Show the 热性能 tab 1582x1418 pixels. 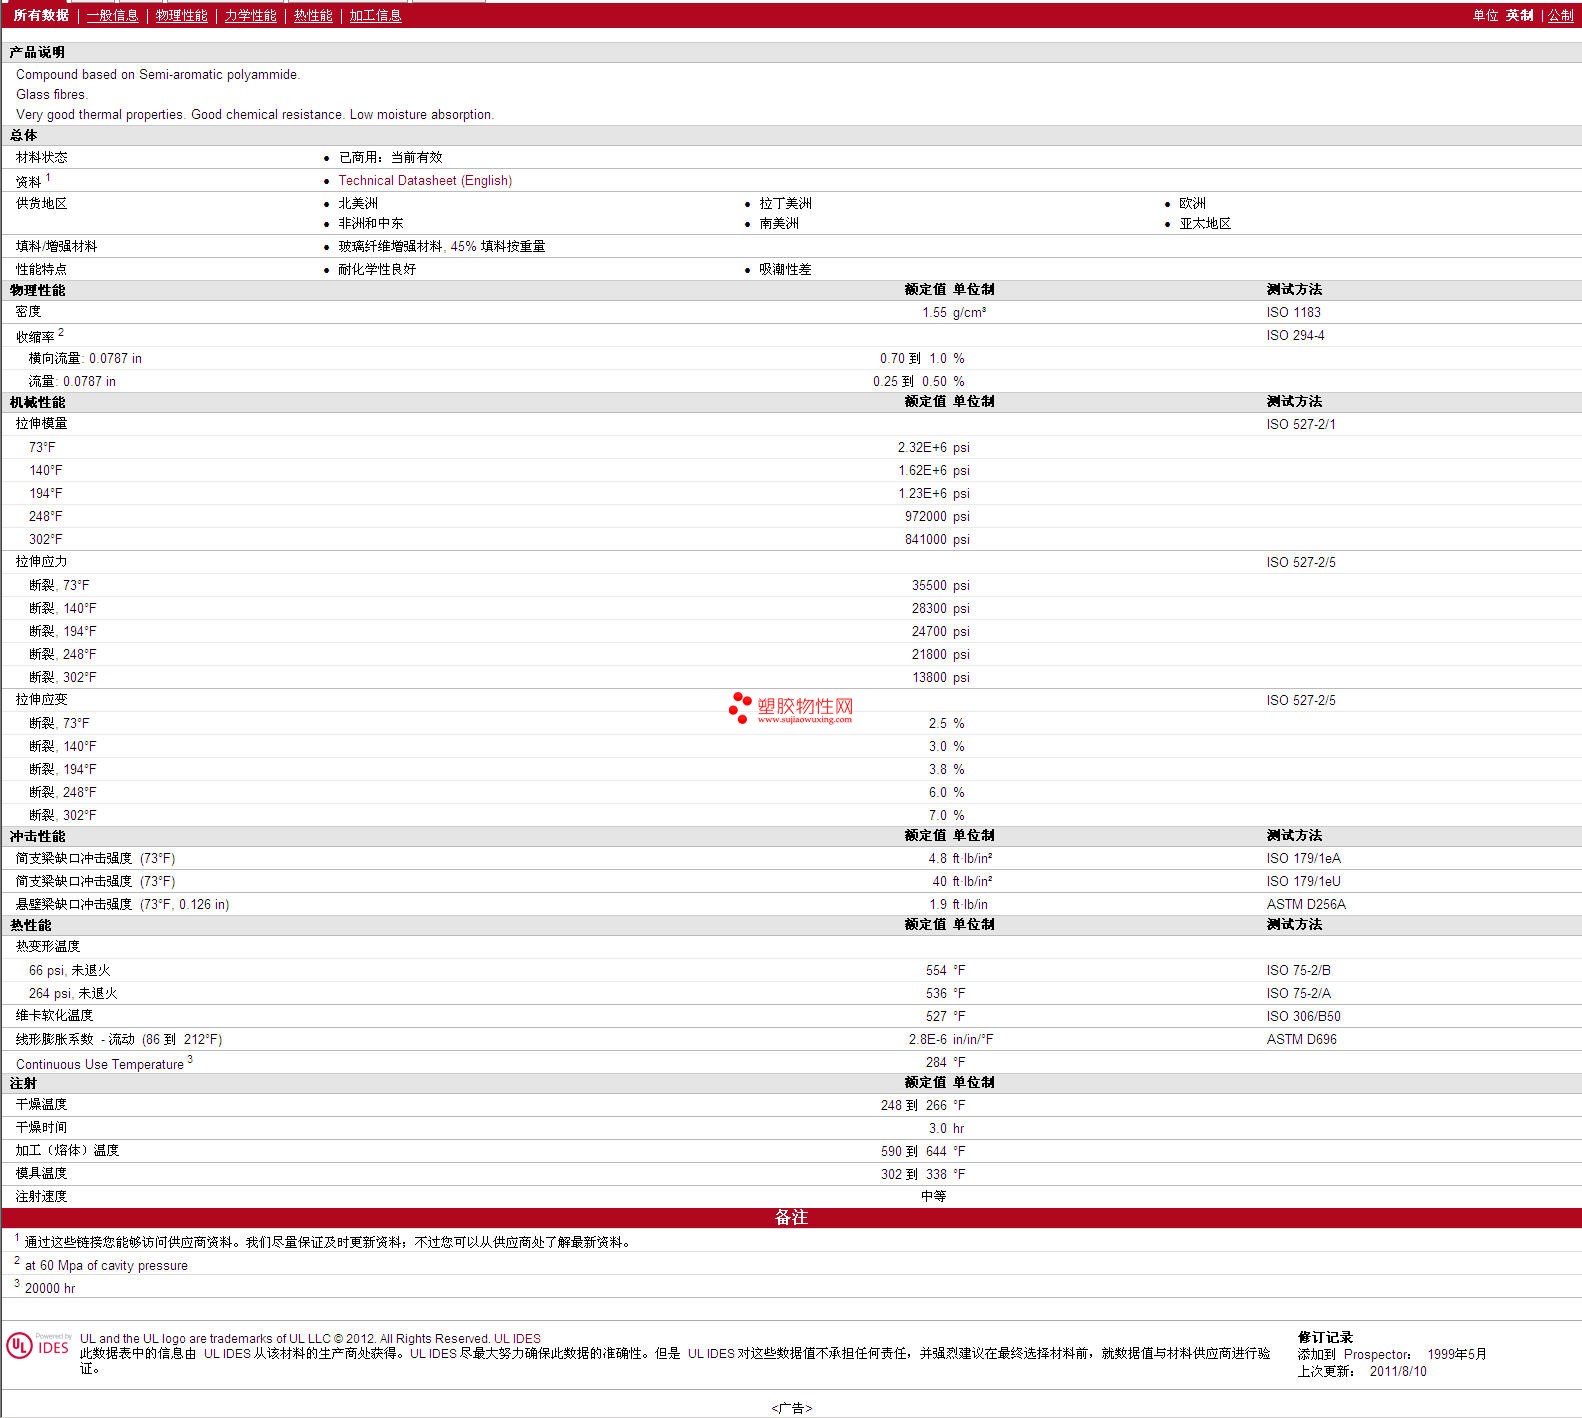(313, 15)
